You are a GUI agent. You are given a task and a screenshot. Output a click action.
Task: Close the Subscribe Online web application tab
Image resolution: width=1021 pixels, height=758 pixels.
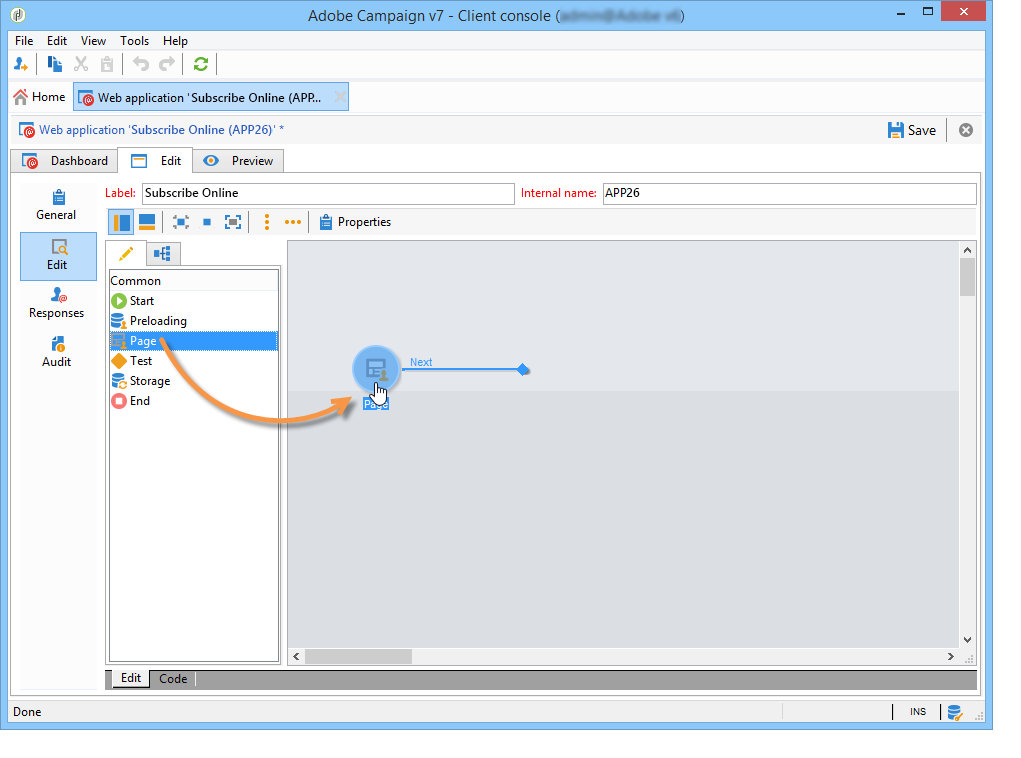point(340,97)
